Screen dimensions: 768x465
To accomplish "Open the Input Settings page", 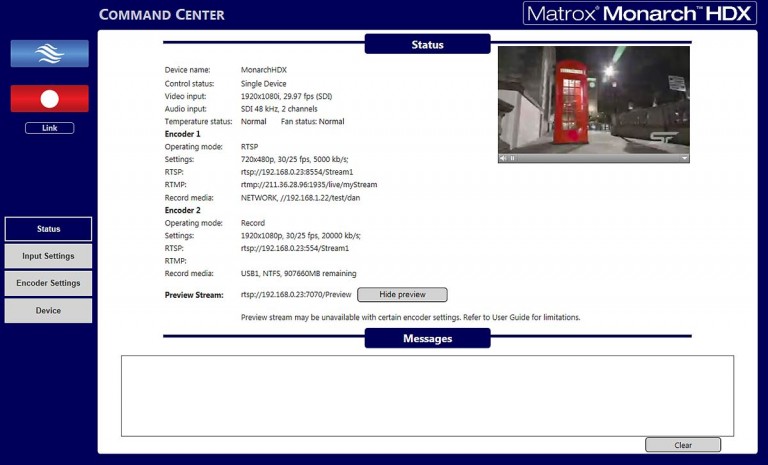I will (x=48, y=256).
